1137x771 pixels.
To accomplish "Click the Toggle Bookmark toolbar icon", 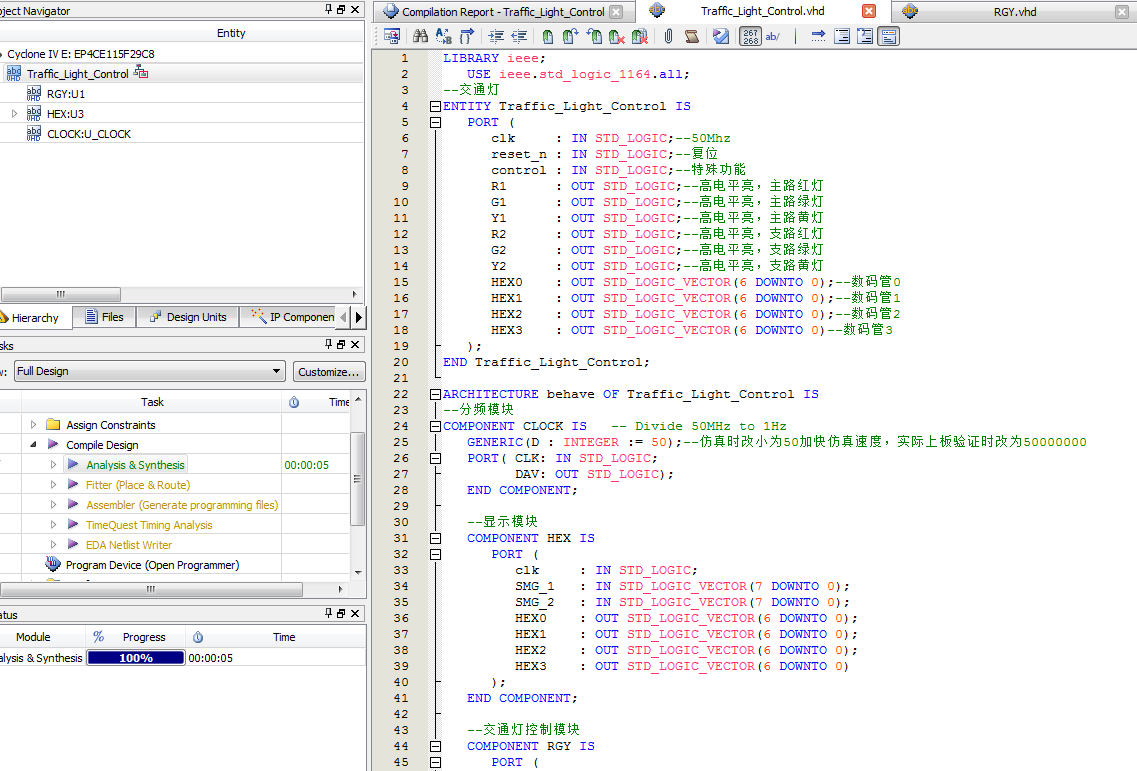I will [547, 37].
